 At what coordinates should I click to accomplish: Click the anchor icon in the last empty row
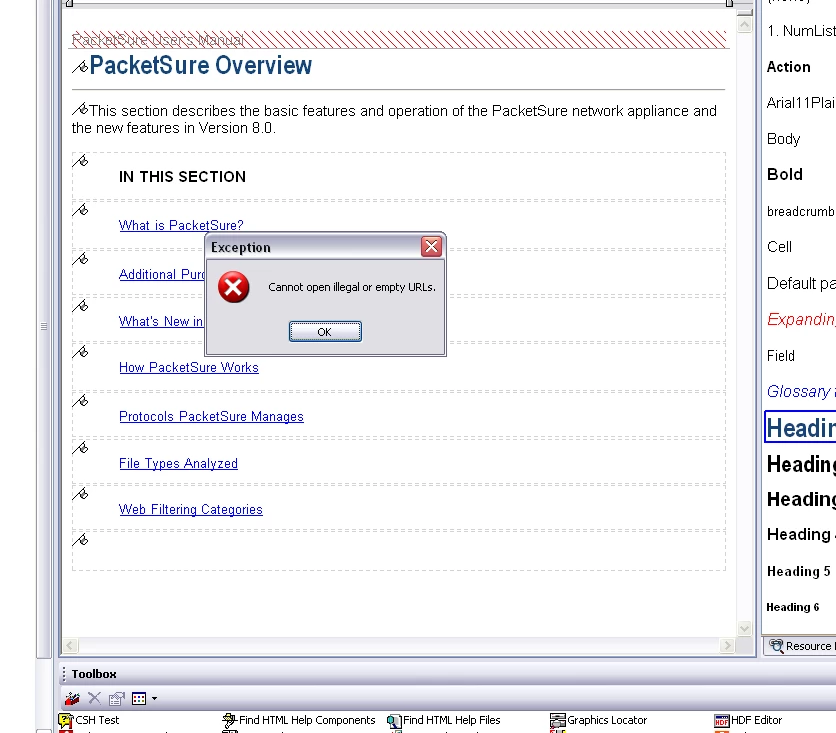coord(80,541)
